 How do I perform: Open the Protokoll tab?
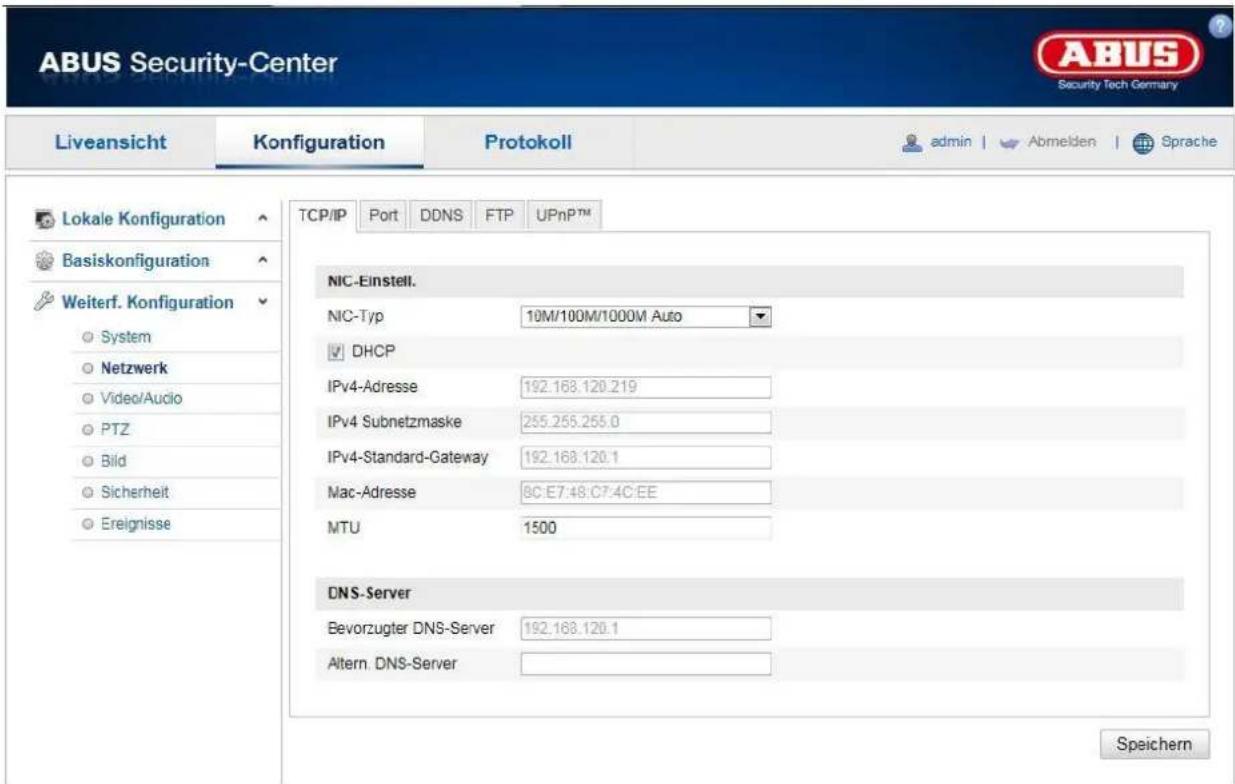(x=528, y=142)
